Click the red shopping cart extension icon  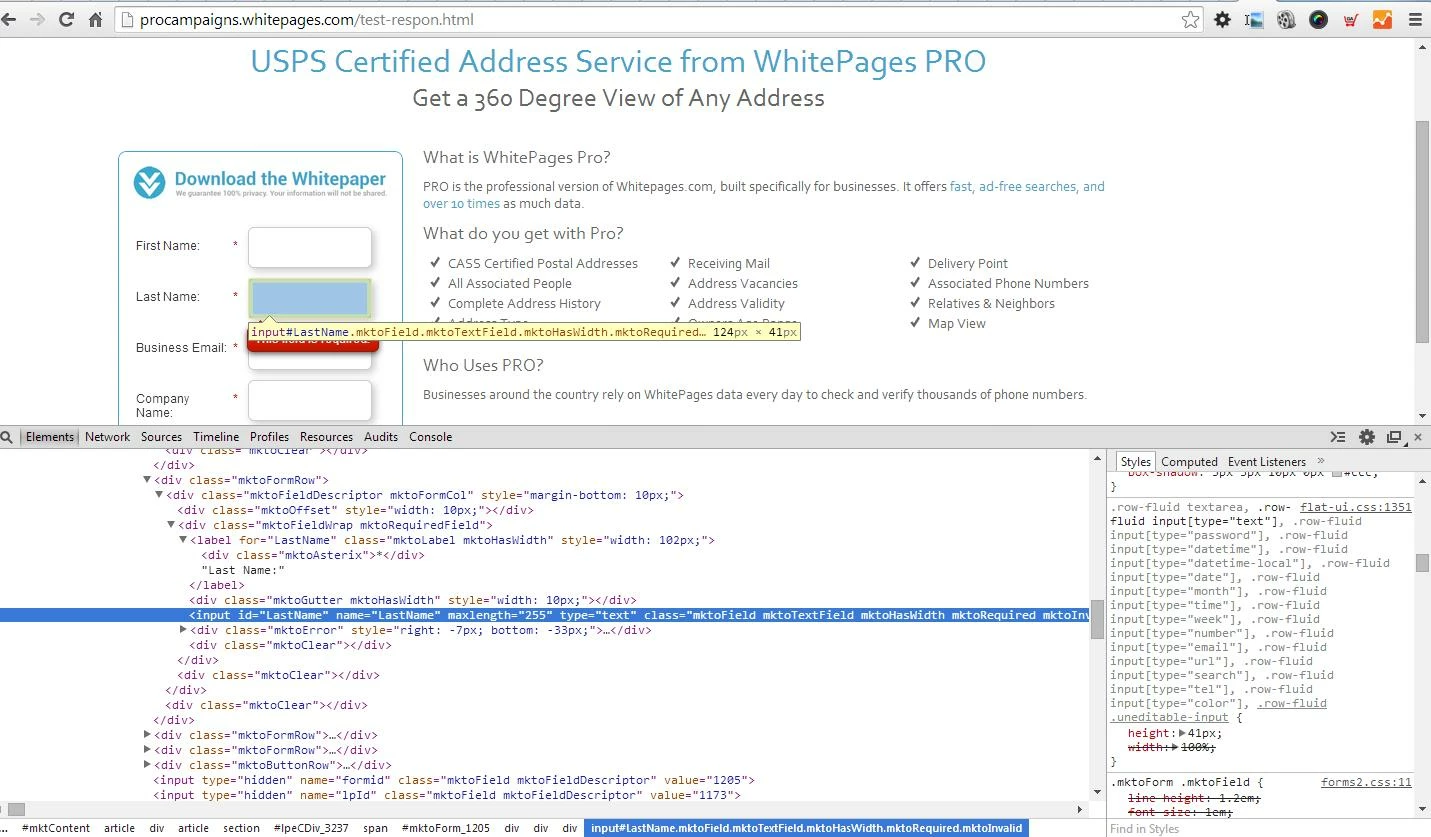click(x=1350, y=19)
